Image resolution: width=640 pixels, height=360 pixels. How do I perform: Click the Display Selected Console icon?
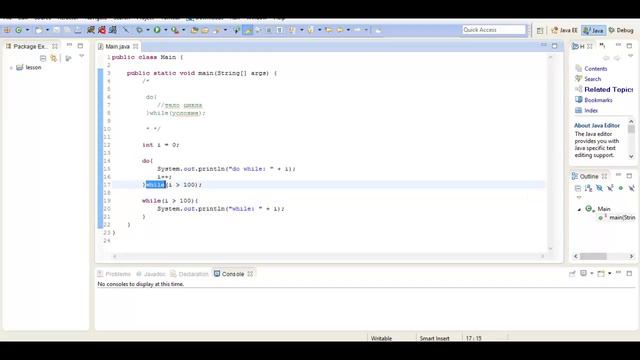584,273
